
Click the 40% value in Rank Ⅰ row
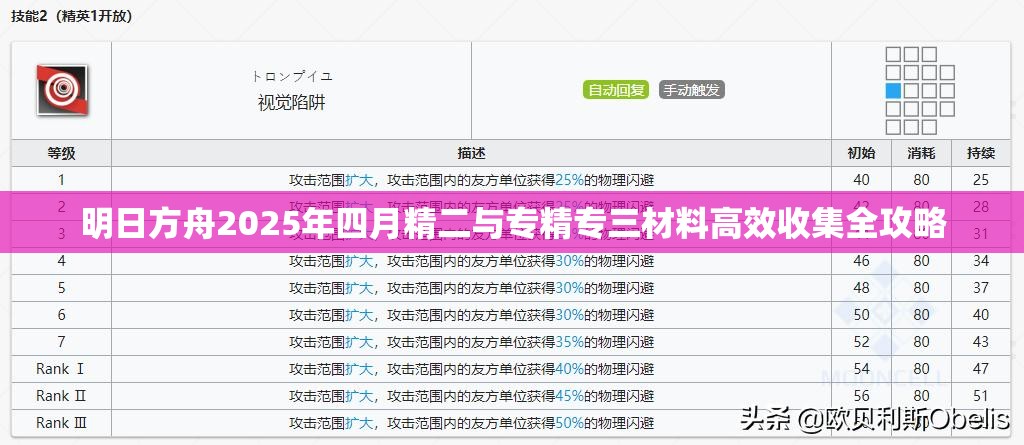[x=569, y=369]
